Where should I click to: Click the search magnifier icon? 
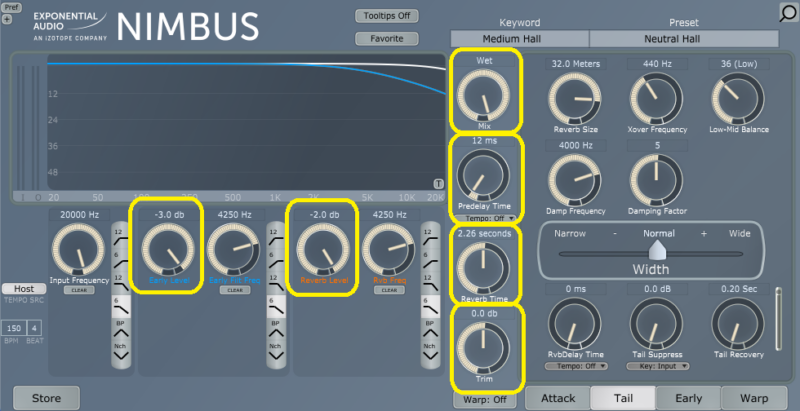(786, 13)
